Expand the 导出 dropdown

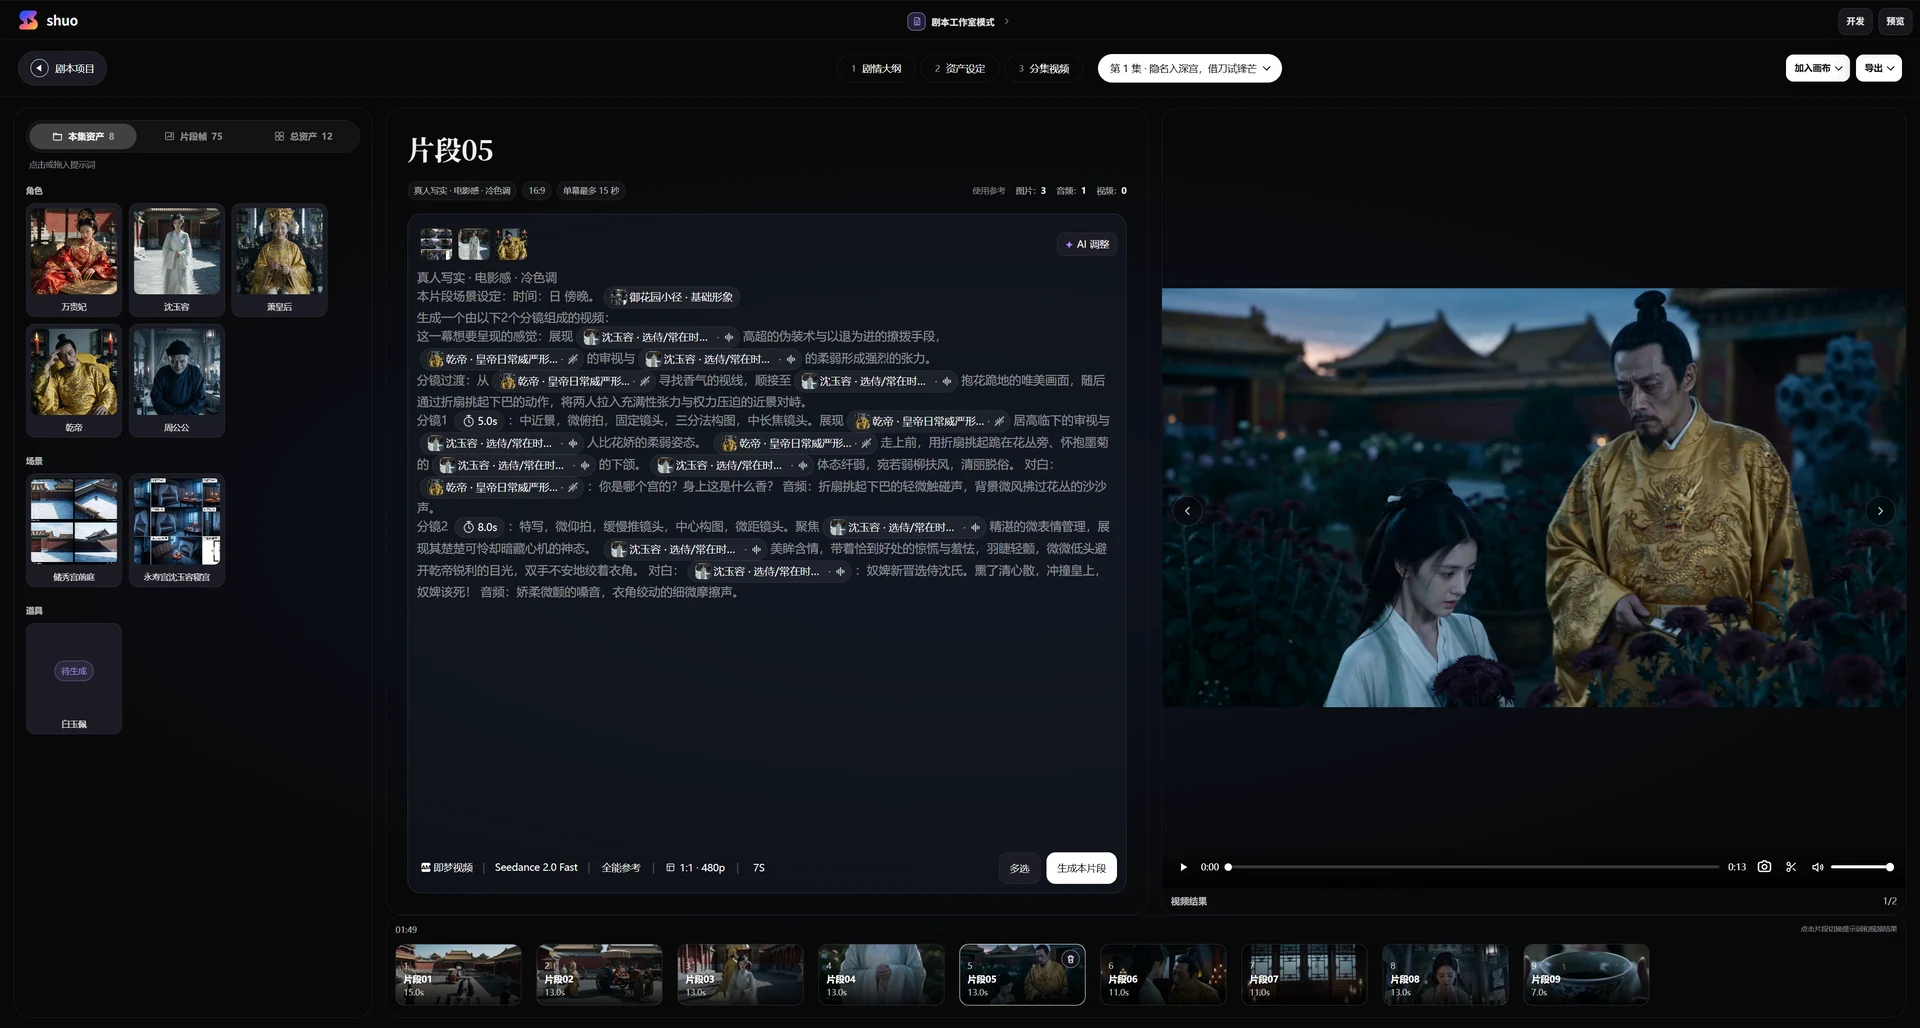tap(1879, 68)
